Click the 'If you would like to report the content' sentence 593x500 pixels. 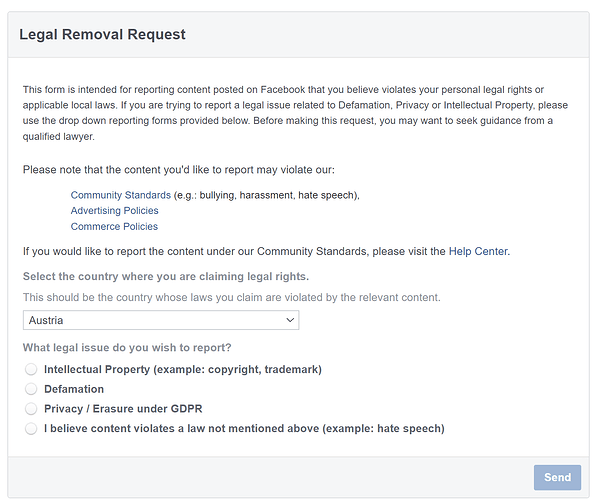click(x=266, y=252)
